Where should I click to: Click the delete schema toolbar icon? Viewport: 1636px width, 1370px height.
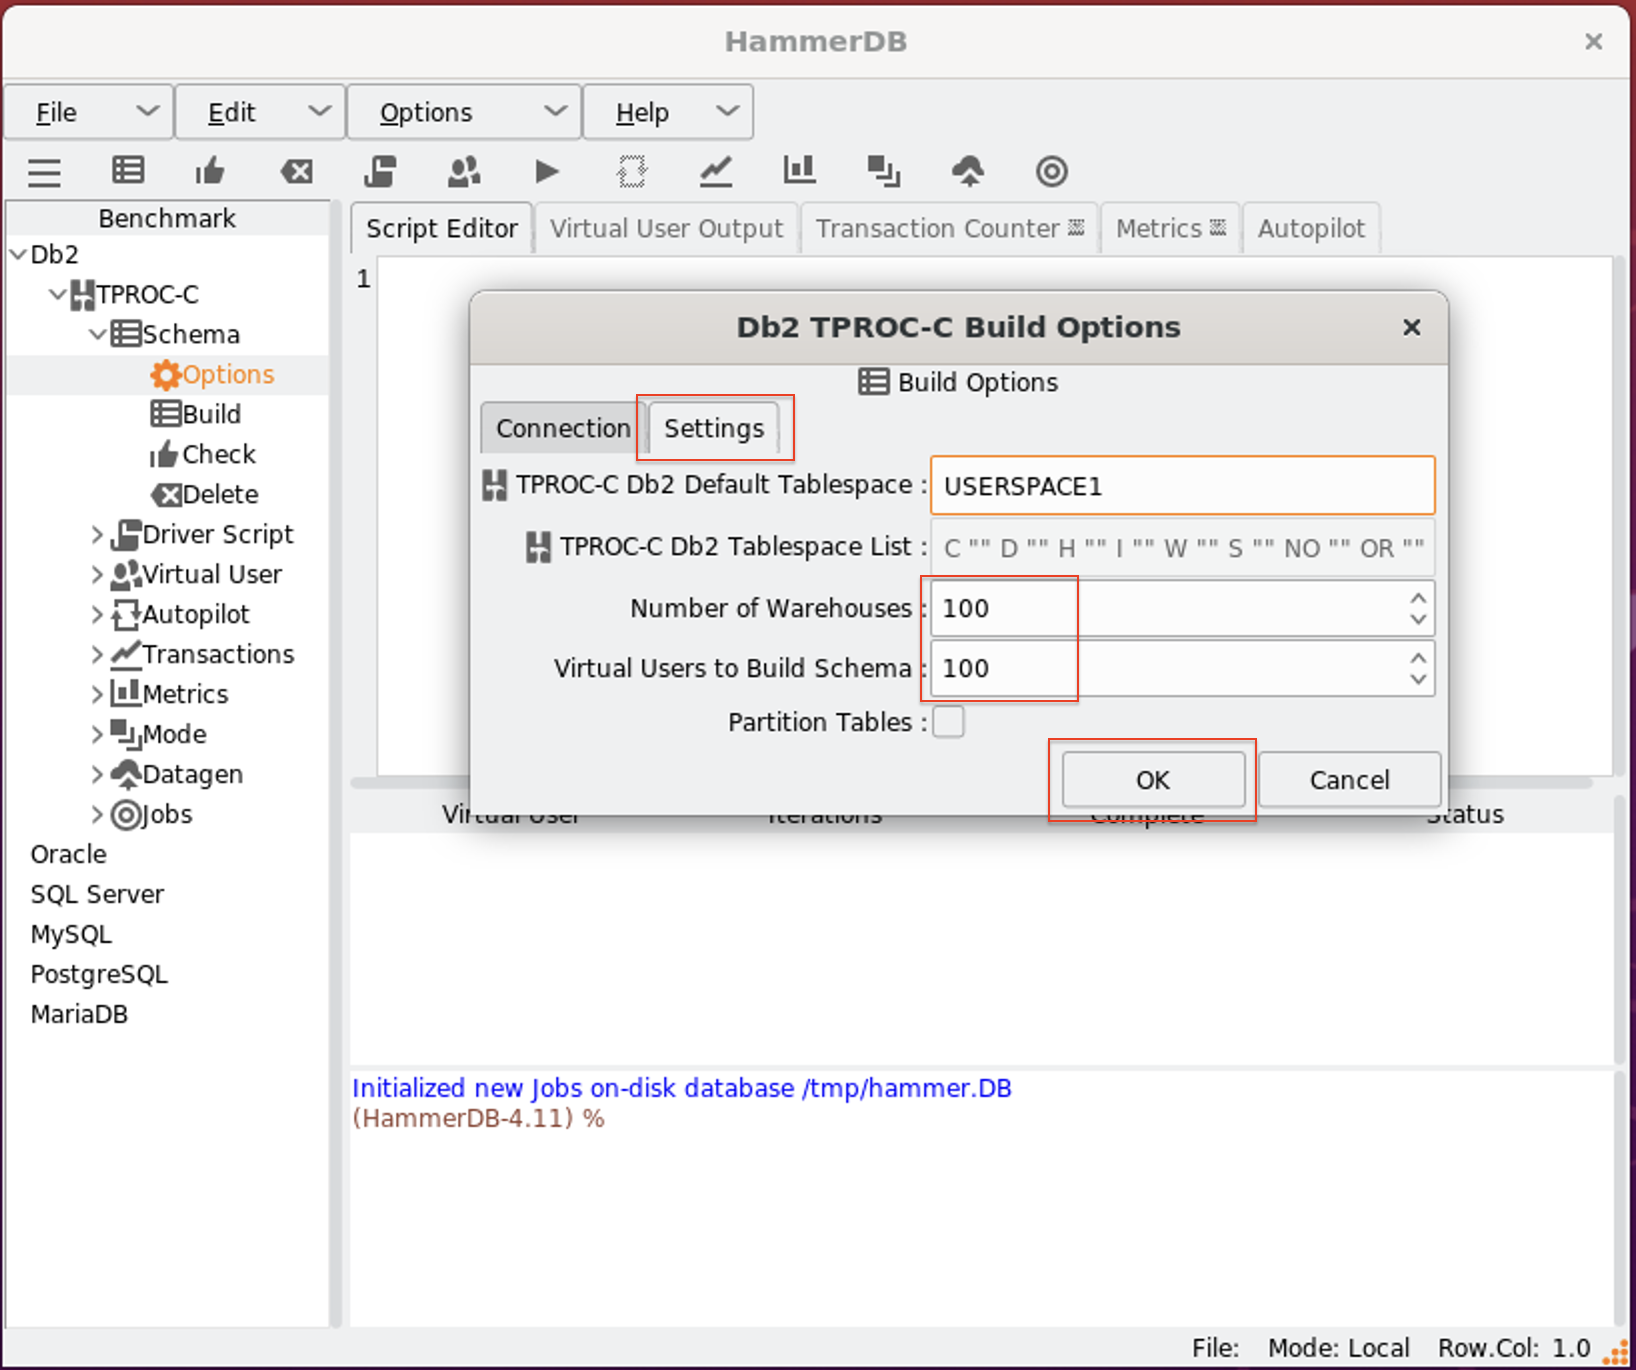[x=296, y=172]
